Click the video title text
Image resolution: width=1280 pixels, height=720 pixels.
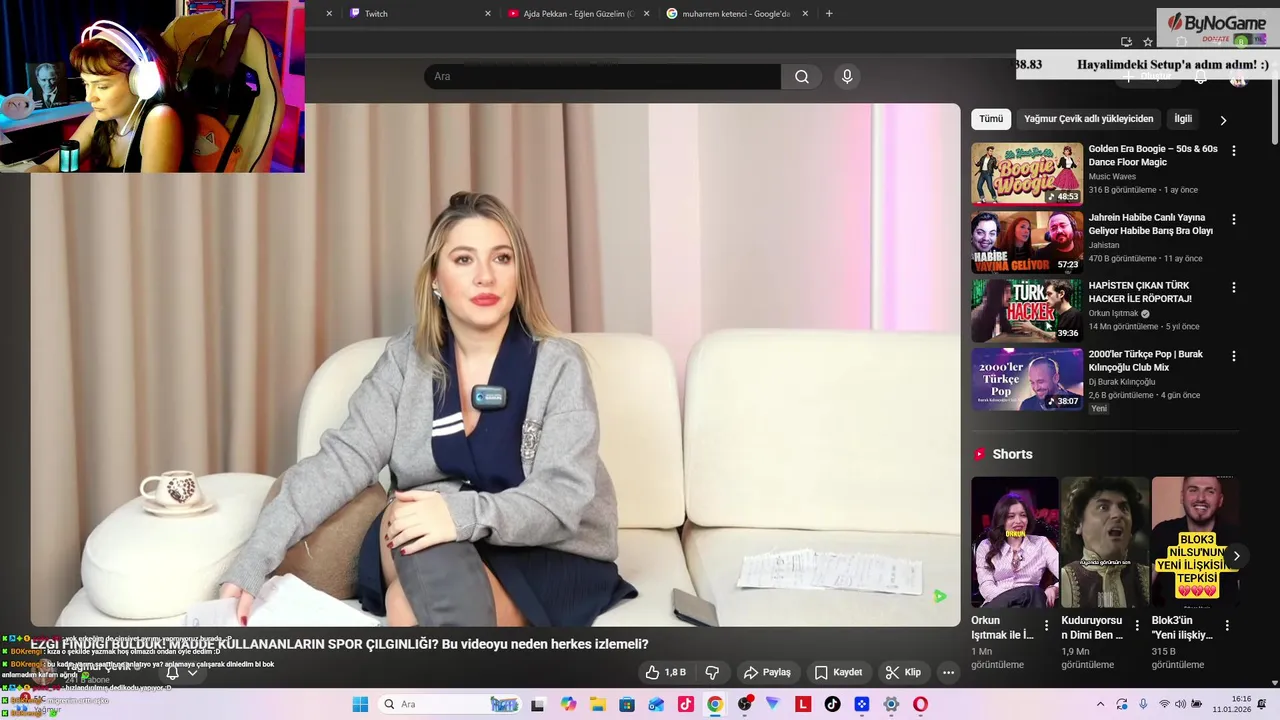[339, 644]
